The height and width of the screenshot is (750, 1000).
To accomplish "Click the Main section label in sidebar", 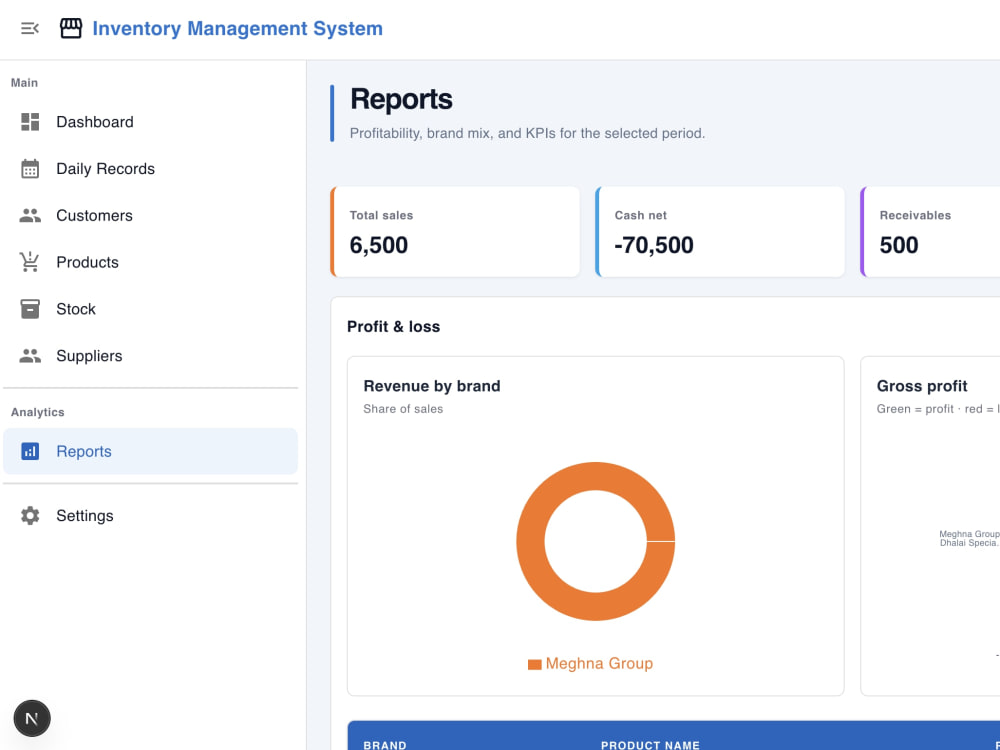I will pos(24,83).
